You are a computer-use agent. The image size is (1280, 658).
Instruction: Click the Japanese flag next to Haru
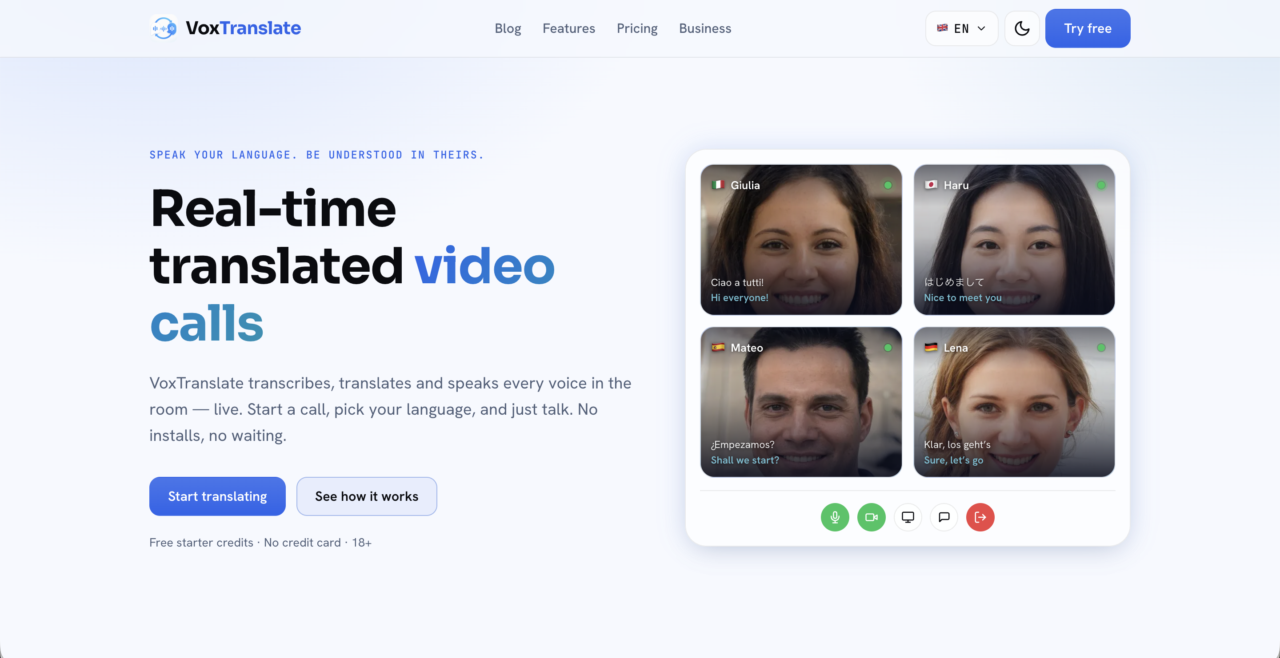931,185
